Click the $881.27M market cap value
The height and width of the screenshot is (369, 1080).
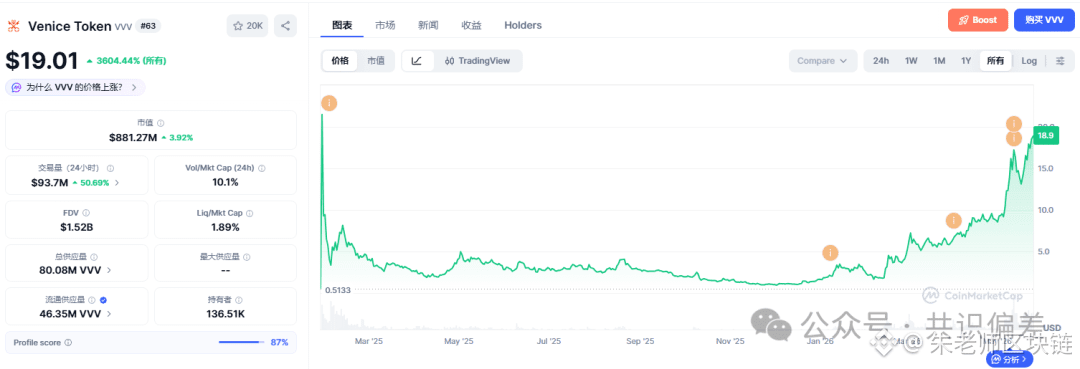point(134,137)
